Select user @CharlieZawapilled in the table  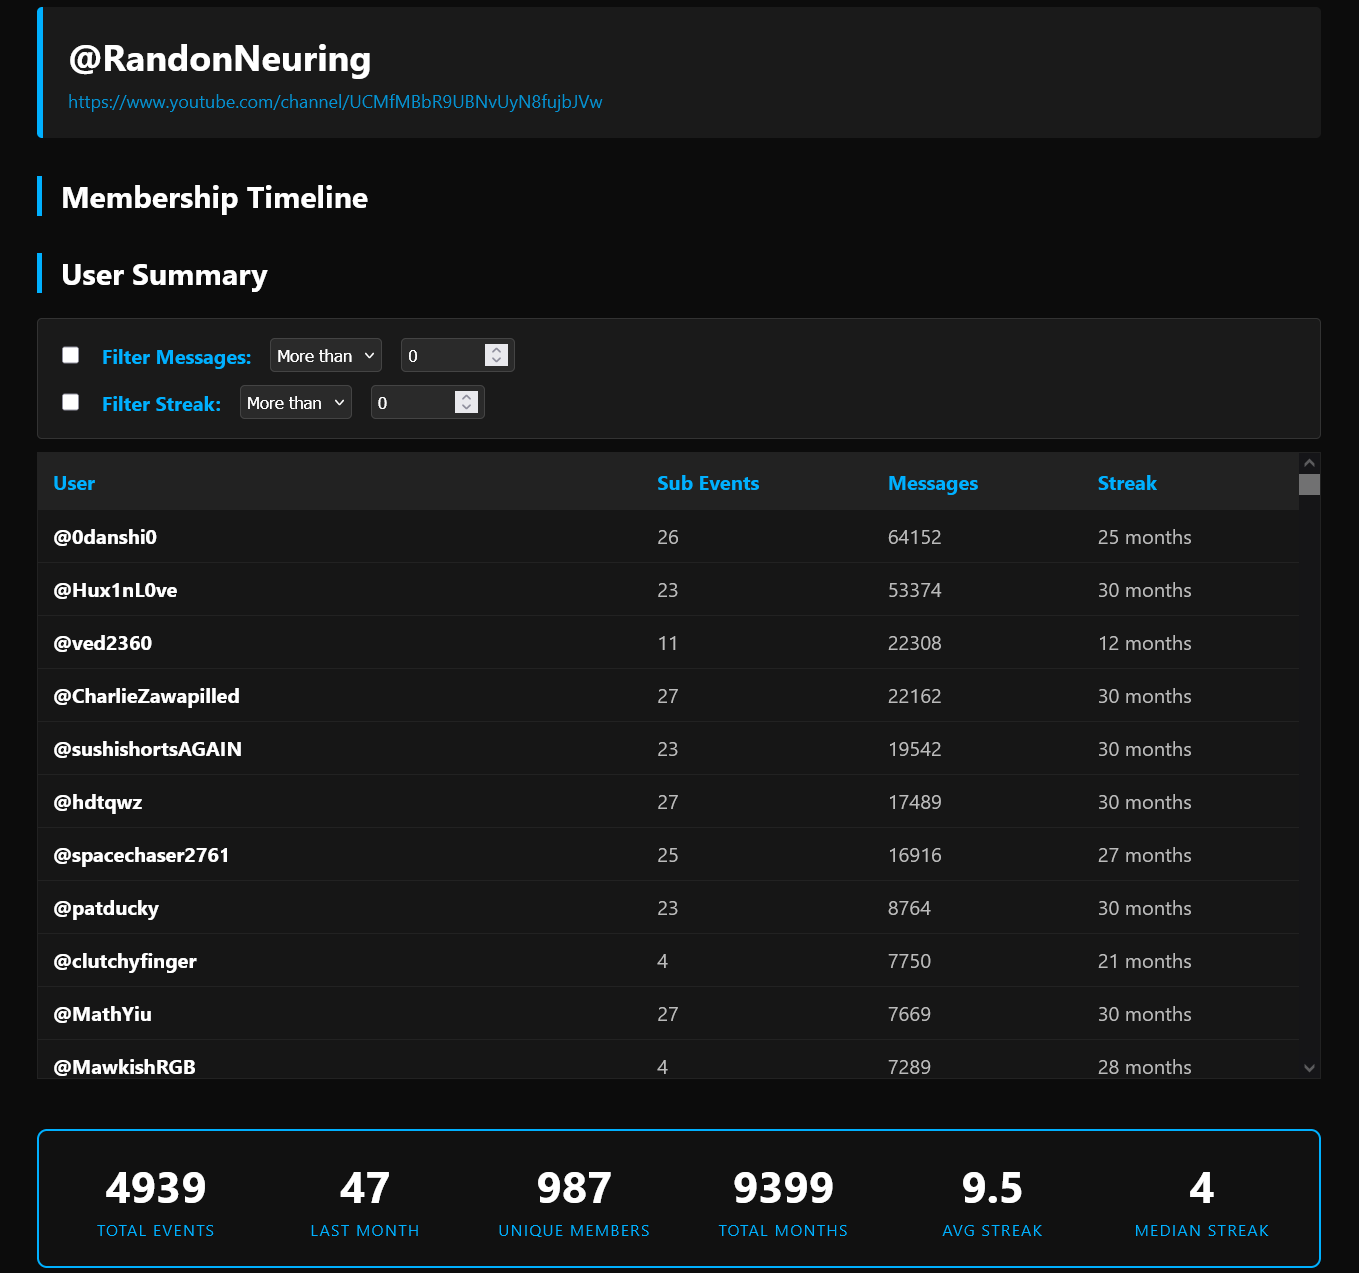tap(146, 696)
